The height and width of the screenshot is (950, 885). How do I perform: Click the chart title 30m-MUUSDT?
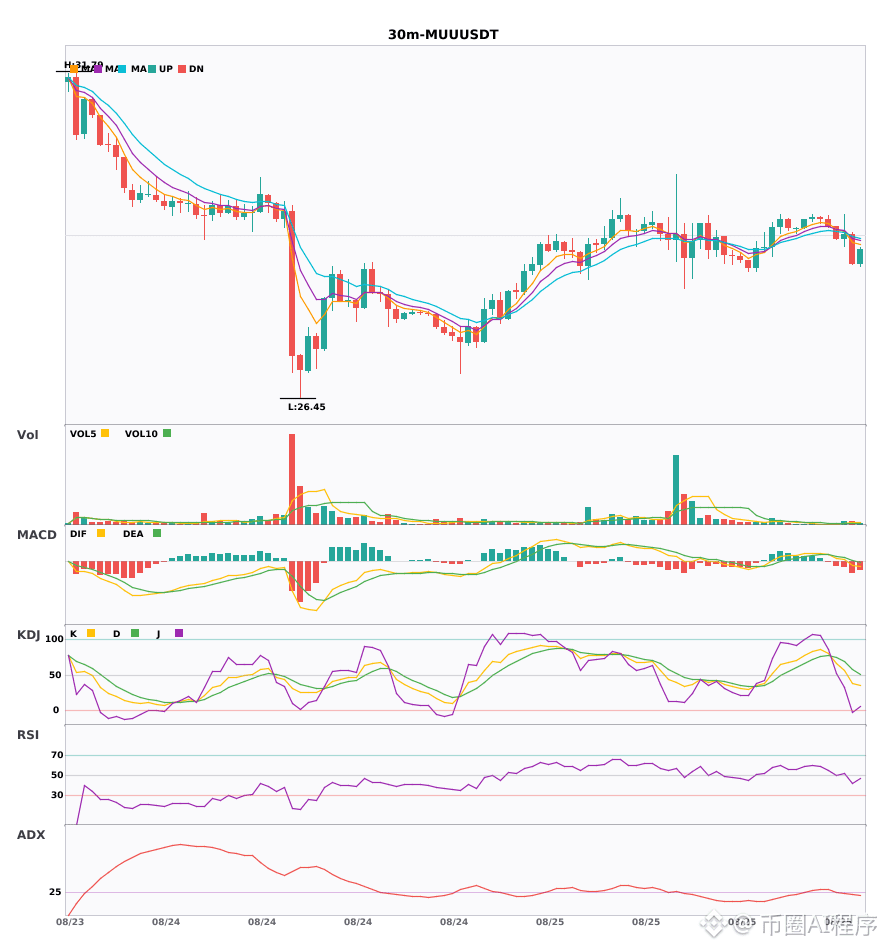pyautogui.click(x=443, y=35)
